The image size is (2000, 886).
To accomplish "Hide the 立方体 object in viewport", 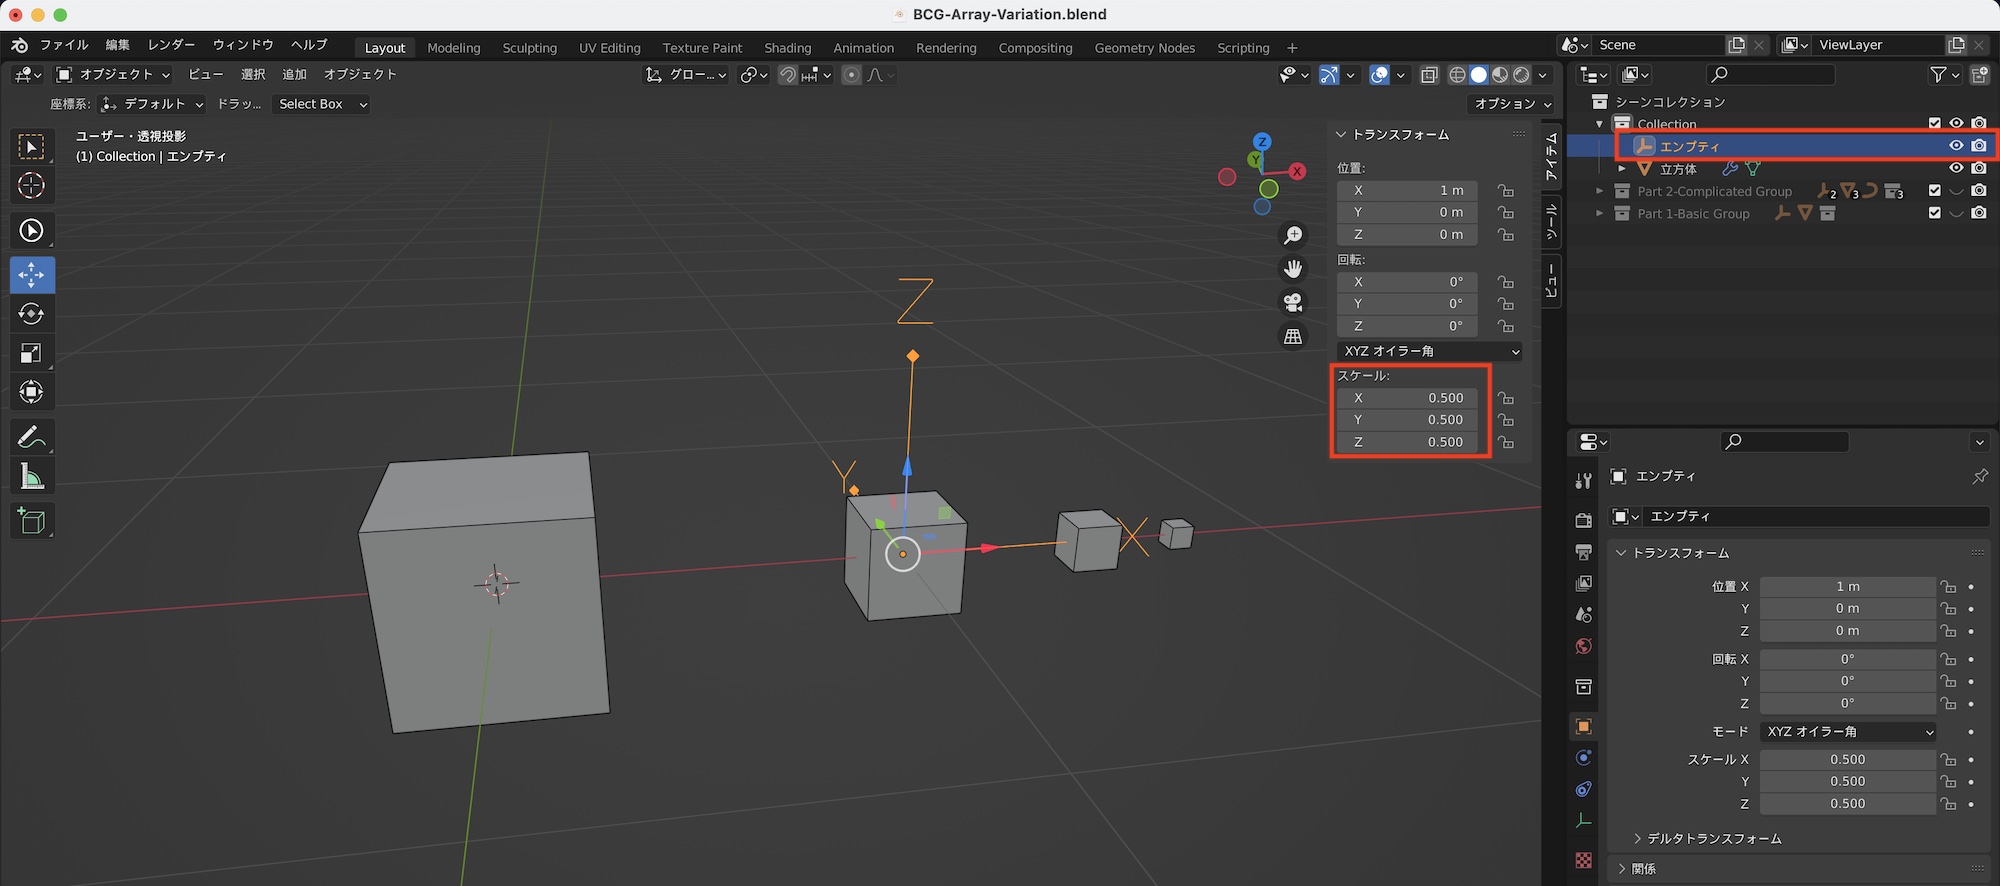I will (1956, 169).
